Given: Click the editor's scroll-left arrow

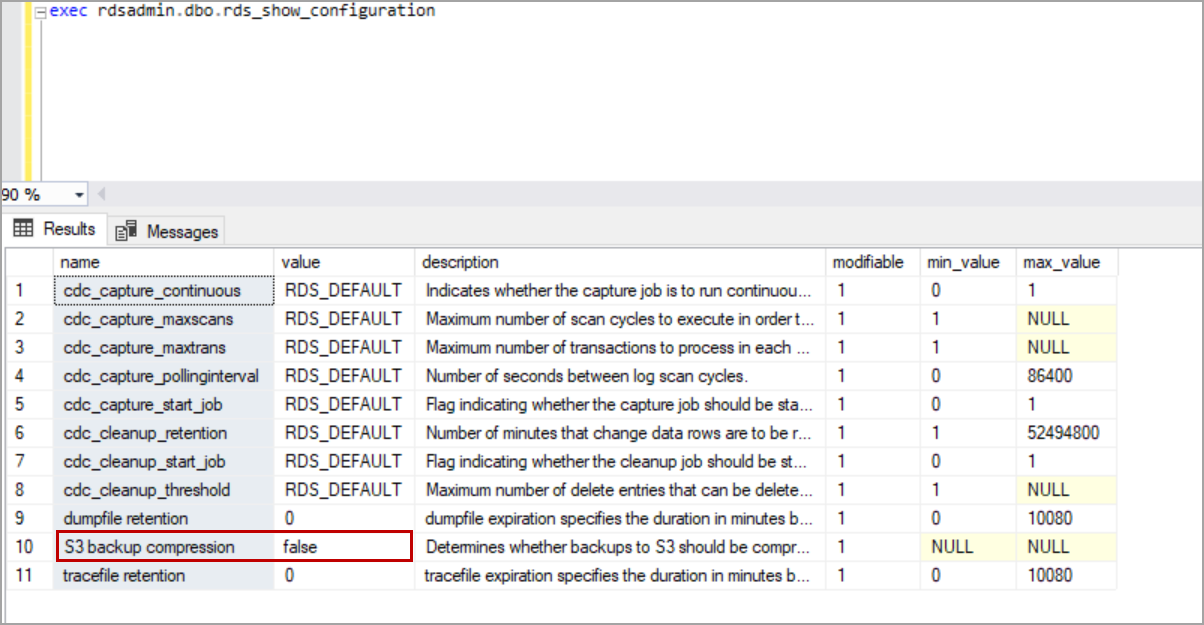Looking at the screenshot, I should pyautogui.click(x=101, y=194).
